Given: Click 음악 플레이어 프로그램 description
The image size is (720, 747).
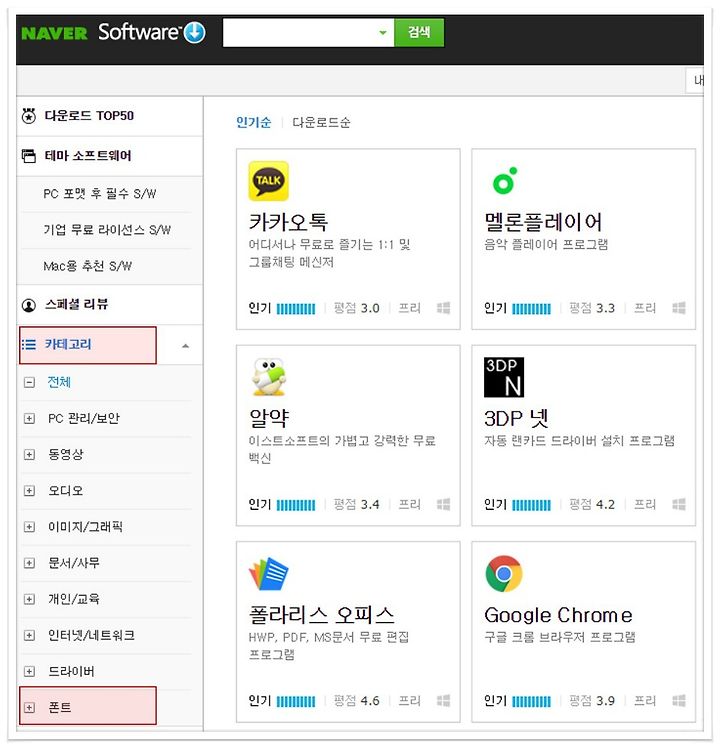Looking at the screenshot, I should pyautogui.click(x=546, y=245).
